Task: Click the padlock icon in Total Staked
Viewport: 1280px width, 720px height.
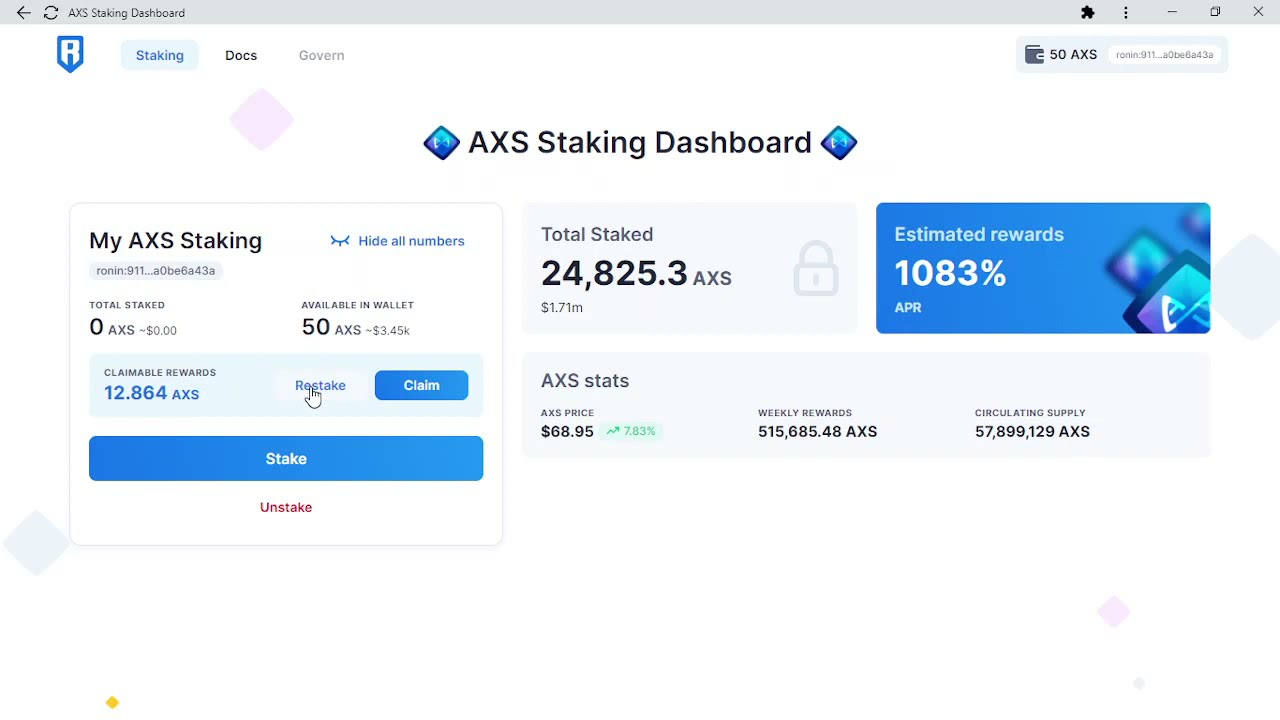Action: (815, 268)
